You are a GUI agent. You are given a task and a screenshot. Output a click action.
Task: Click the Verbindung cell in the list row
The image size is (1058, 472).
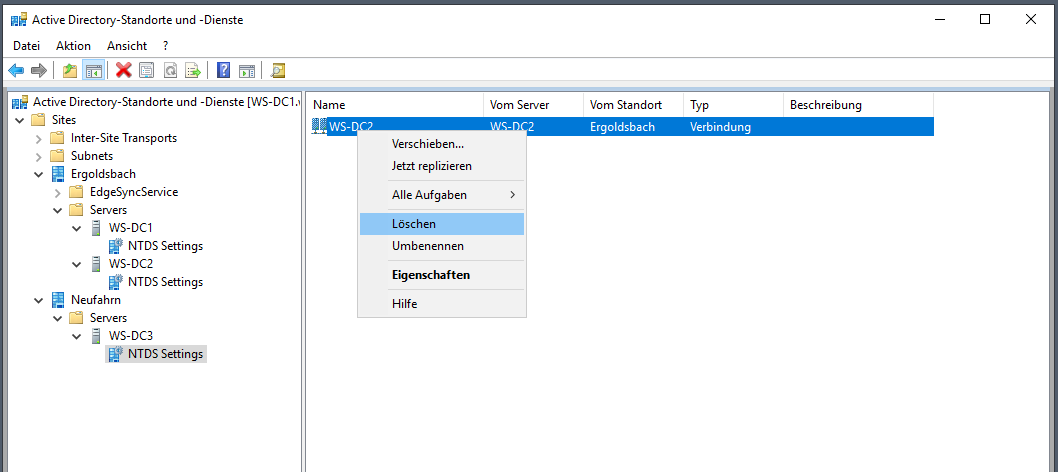(x=721, y=127)
